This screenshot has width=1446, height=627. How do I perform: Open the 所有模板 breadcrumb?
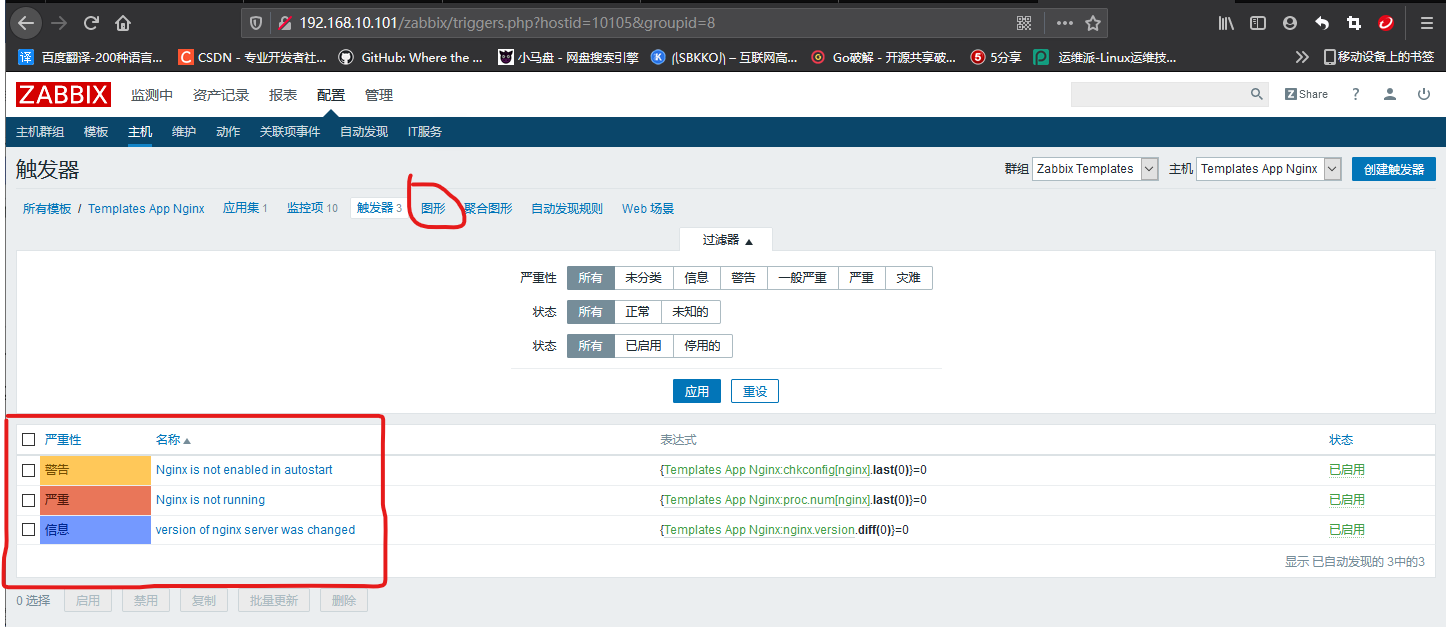pyautogui.click(x=47, y=209)
